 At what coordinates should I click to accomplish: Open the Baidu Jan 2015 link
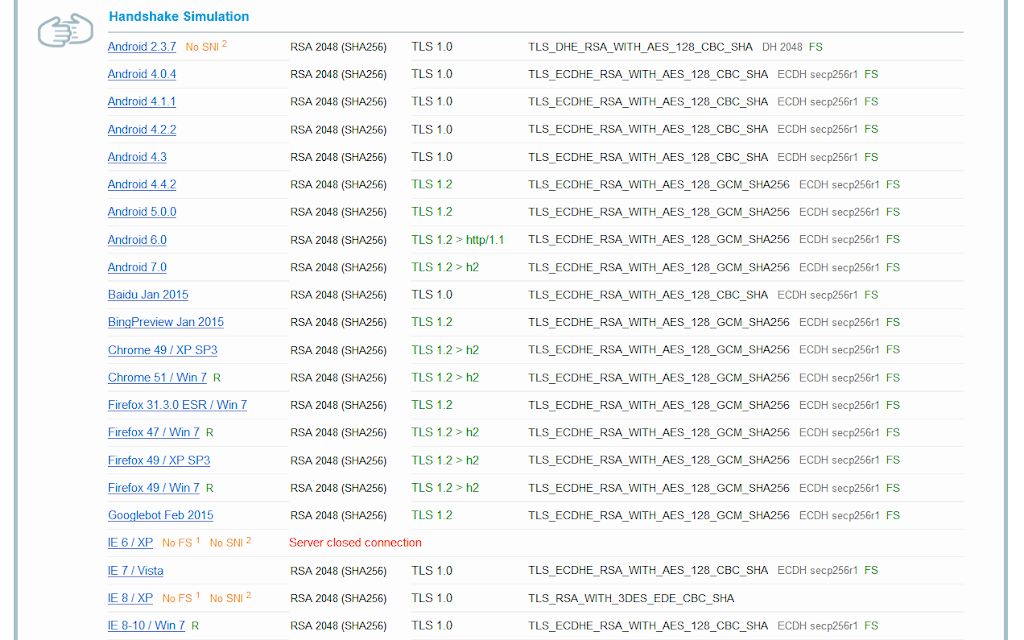click(x=148, y=295)
